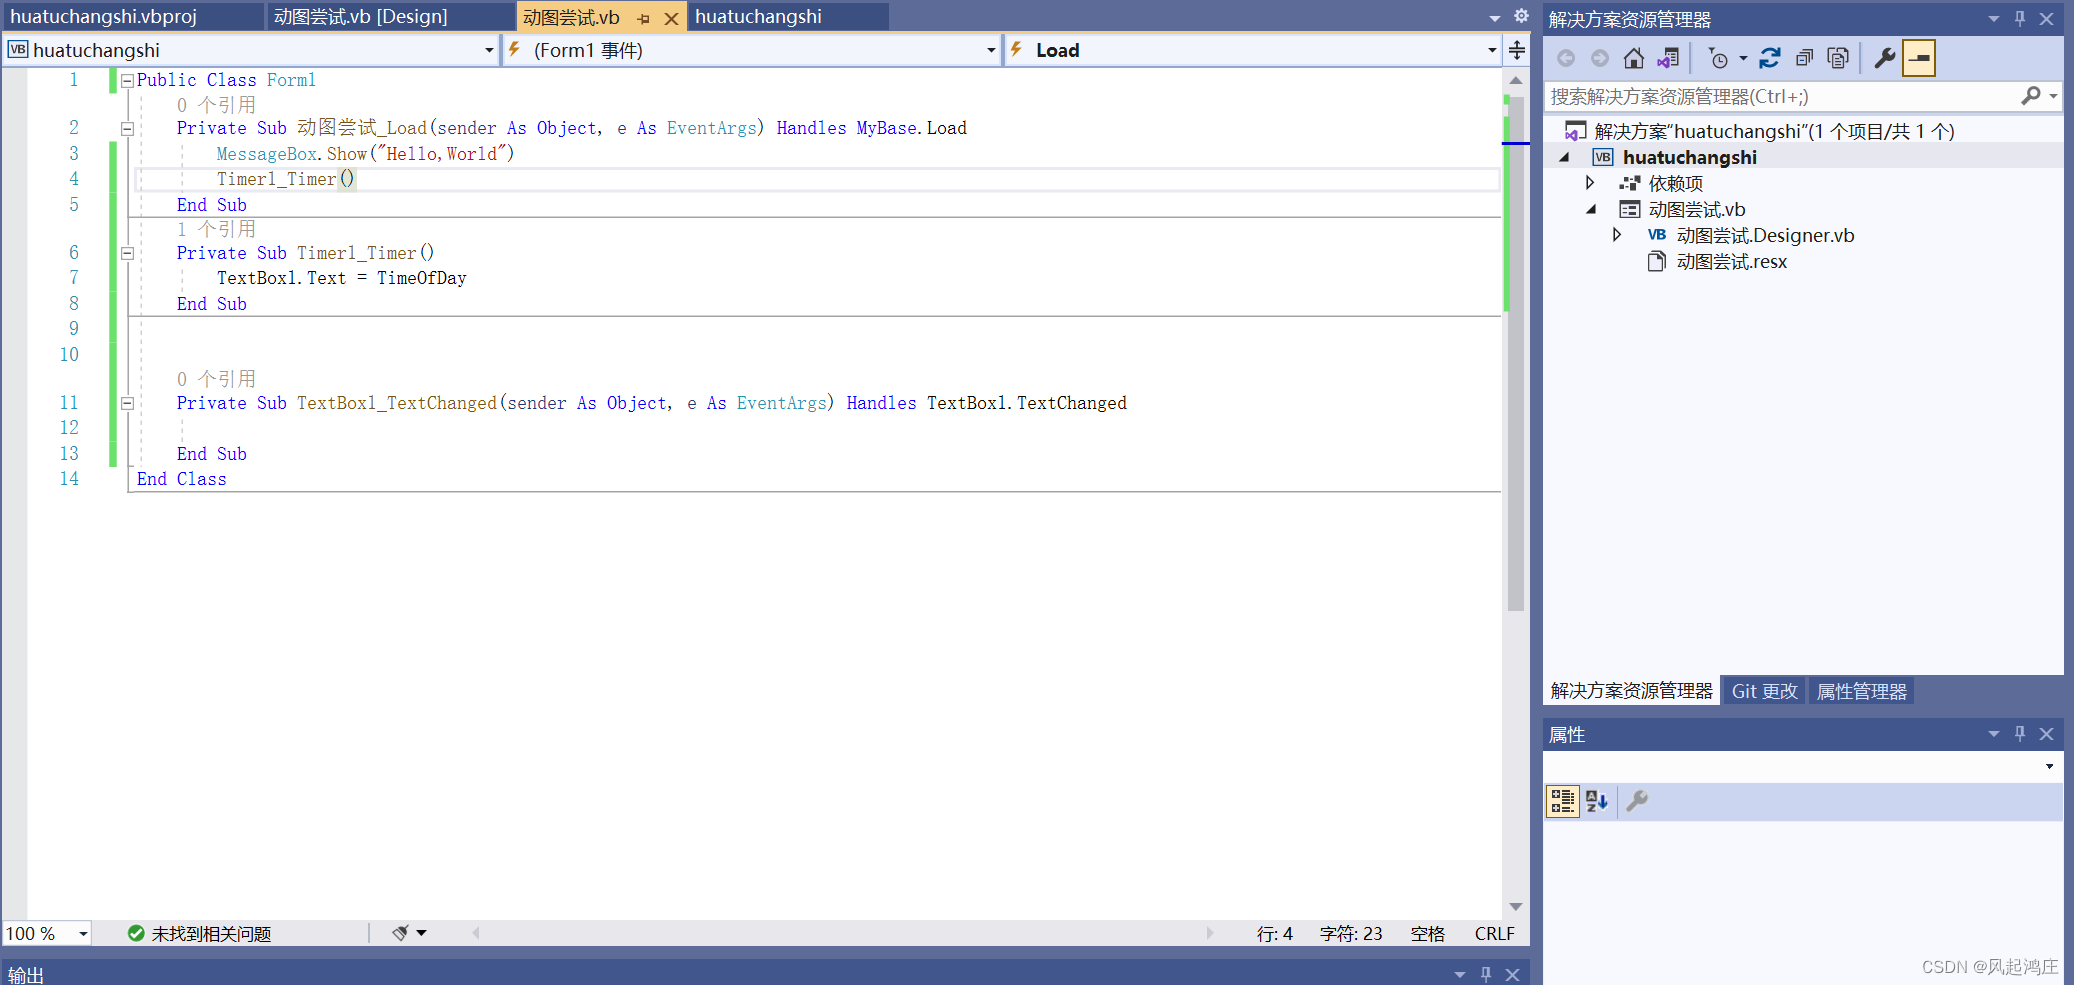Search in Solution Explorer search box
Screen dimensions: 2074x985
[x=1780, y=96]
